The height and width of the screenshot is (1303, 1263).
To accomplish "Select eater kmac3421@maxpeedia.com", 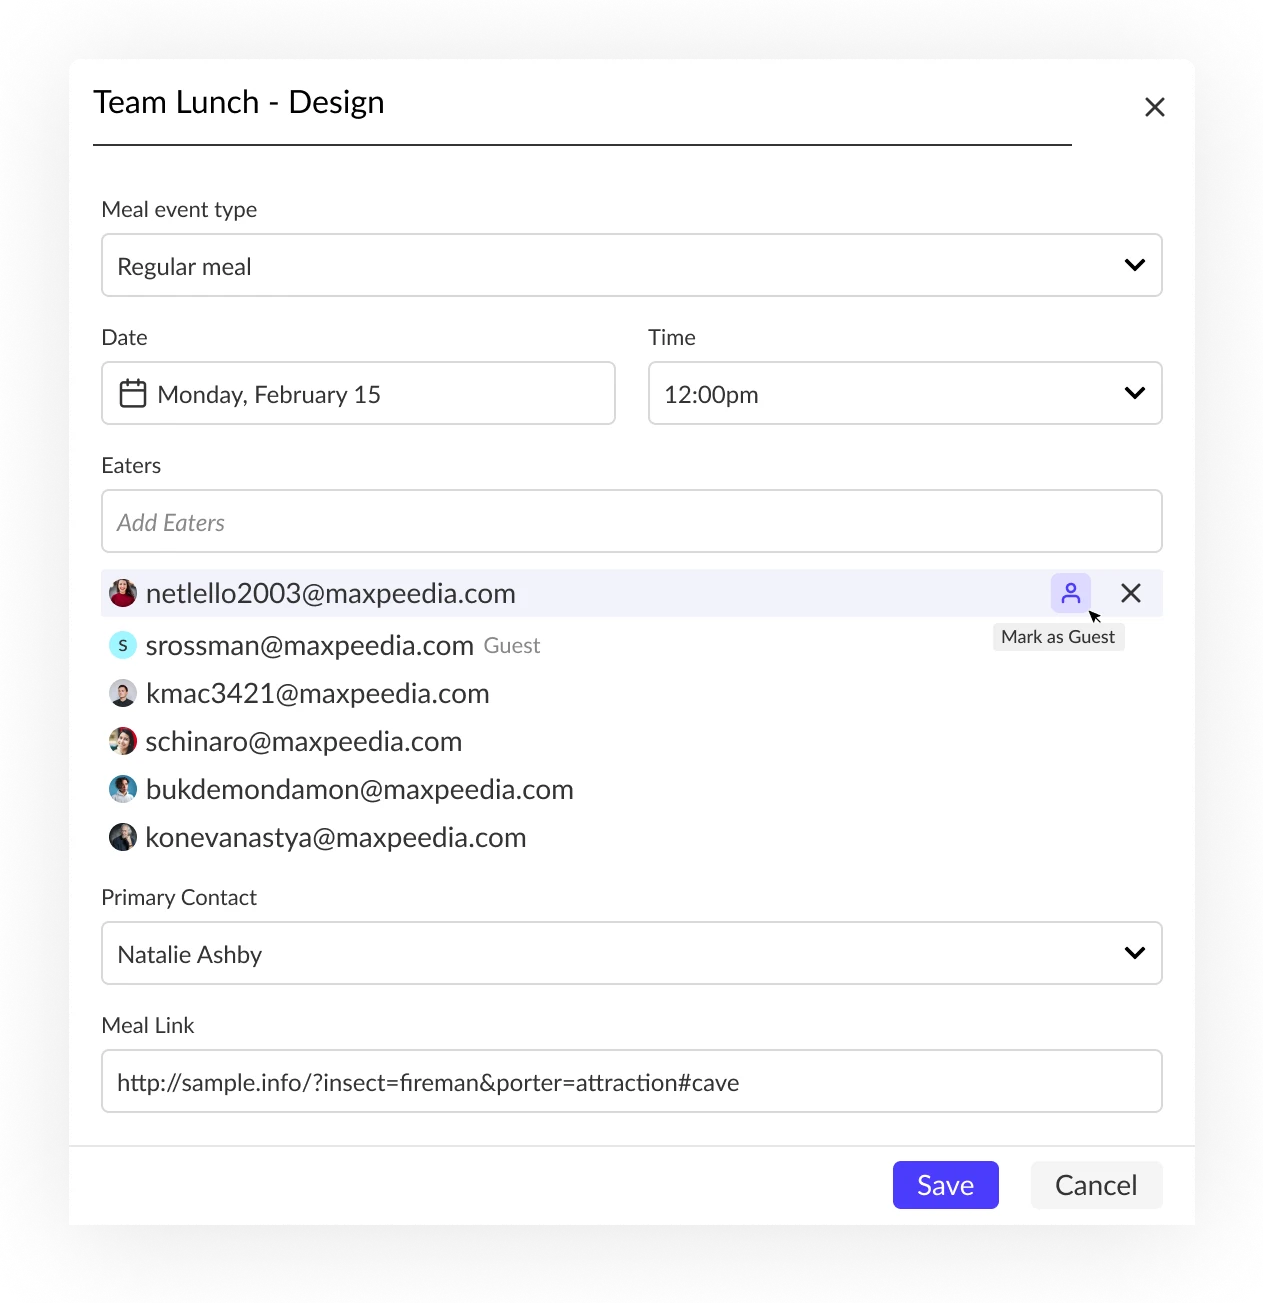I will coord(318,693).
